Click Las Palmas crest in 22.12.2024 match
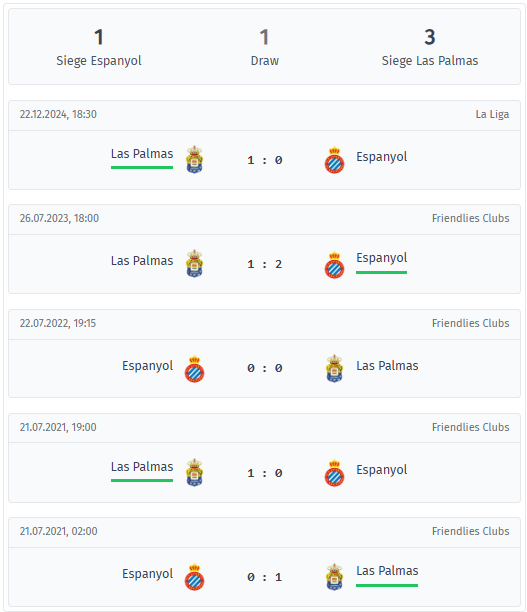Screen dimensions: 527x612 tap(194, 160)
